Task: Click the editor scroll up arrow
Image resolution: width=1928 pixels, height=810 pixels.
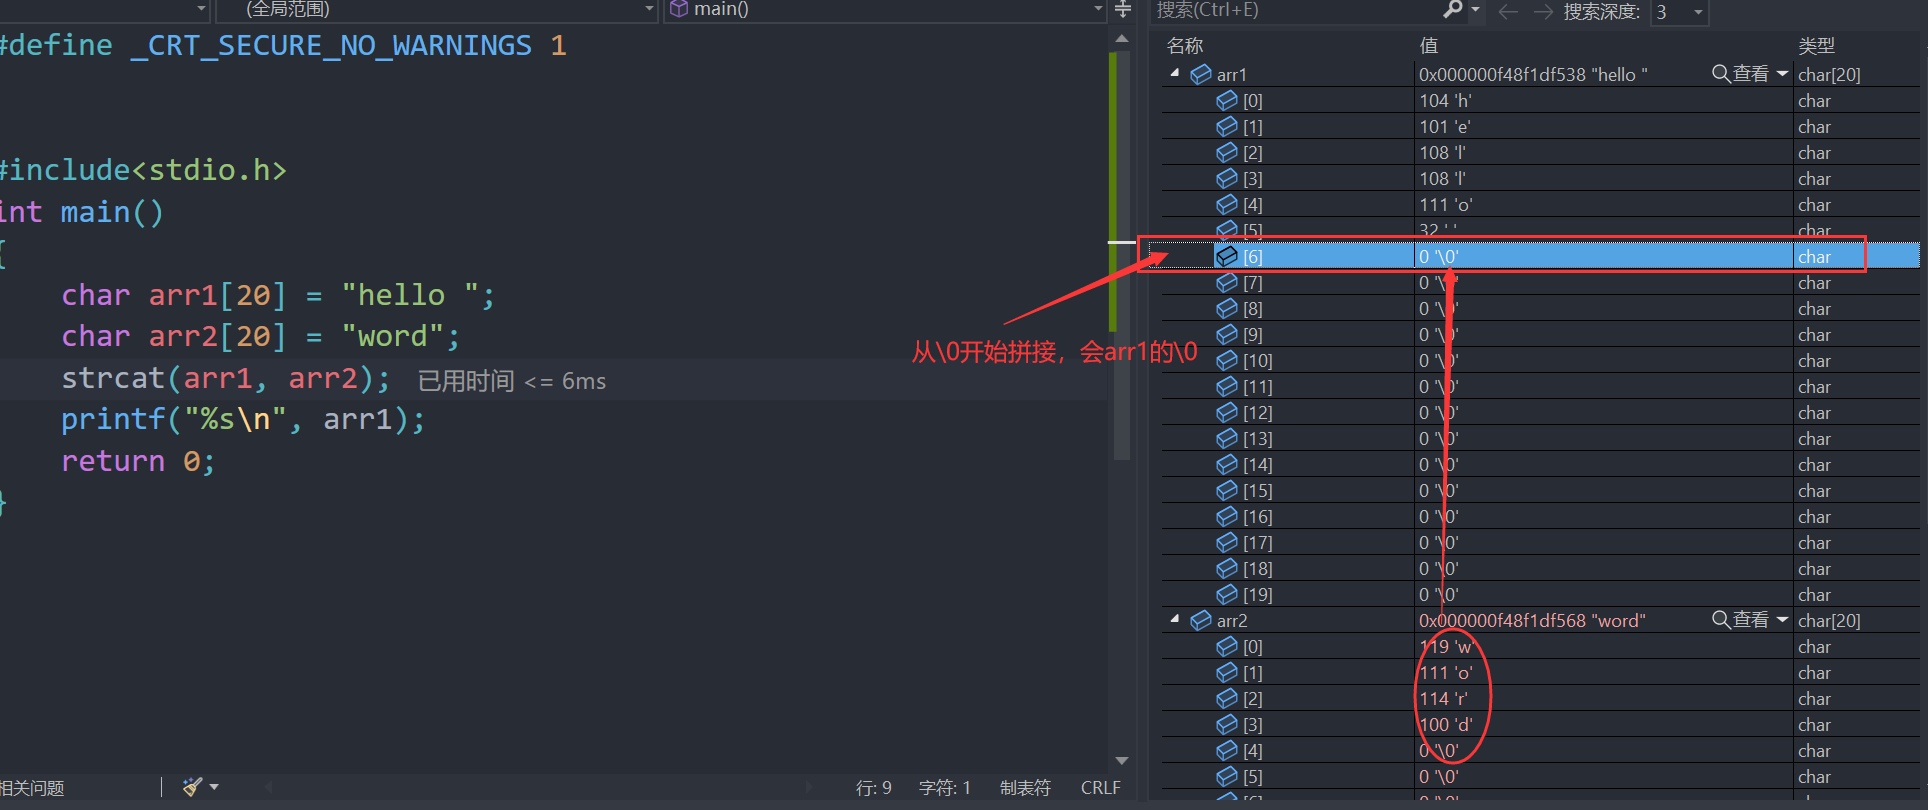Action: point(1121,39)
